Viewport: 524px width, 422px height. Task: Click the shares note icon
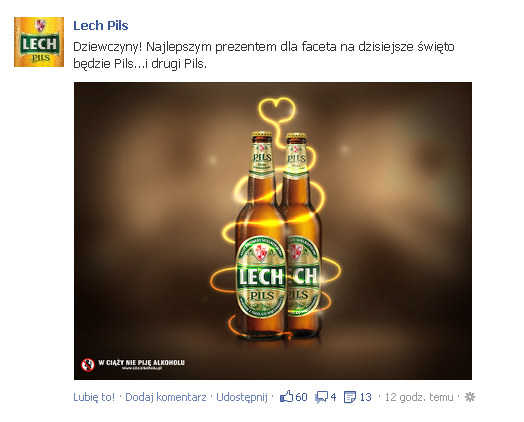coord(350,397)
